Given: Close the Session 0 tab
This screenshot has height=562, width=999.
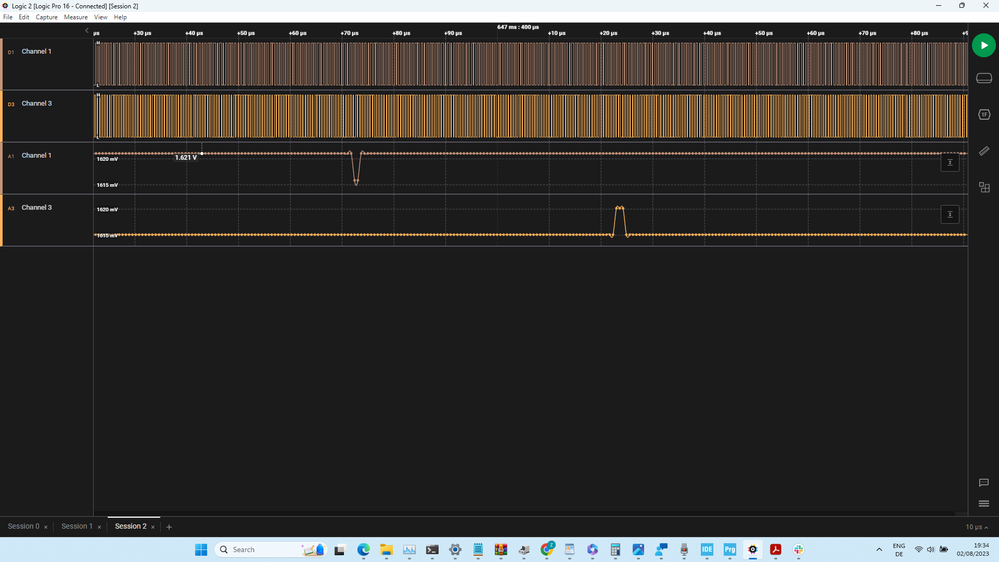Looking at the screenshot, I should (x=46, y=527).
